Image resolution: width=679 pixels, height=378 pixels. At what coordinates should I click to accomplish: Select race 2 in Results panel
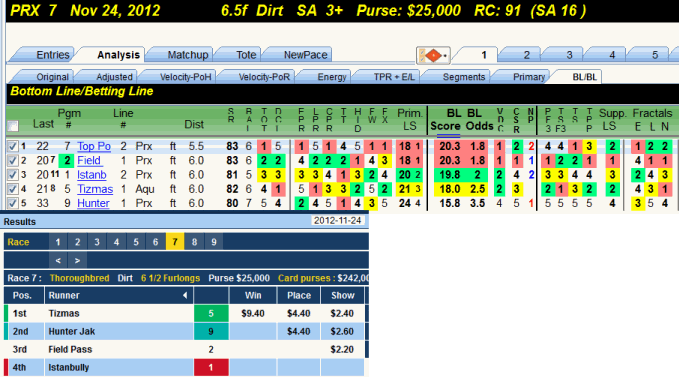coord(78,242)
